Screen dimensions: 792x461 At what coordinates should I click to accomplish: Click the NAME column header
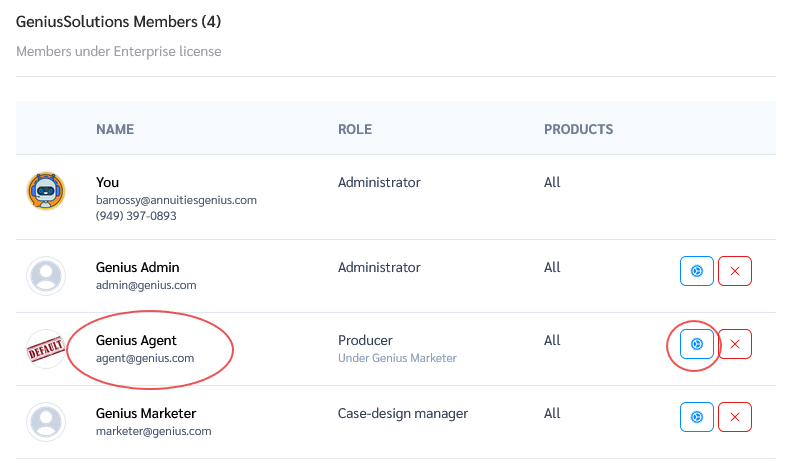click(x=115, y=130)
